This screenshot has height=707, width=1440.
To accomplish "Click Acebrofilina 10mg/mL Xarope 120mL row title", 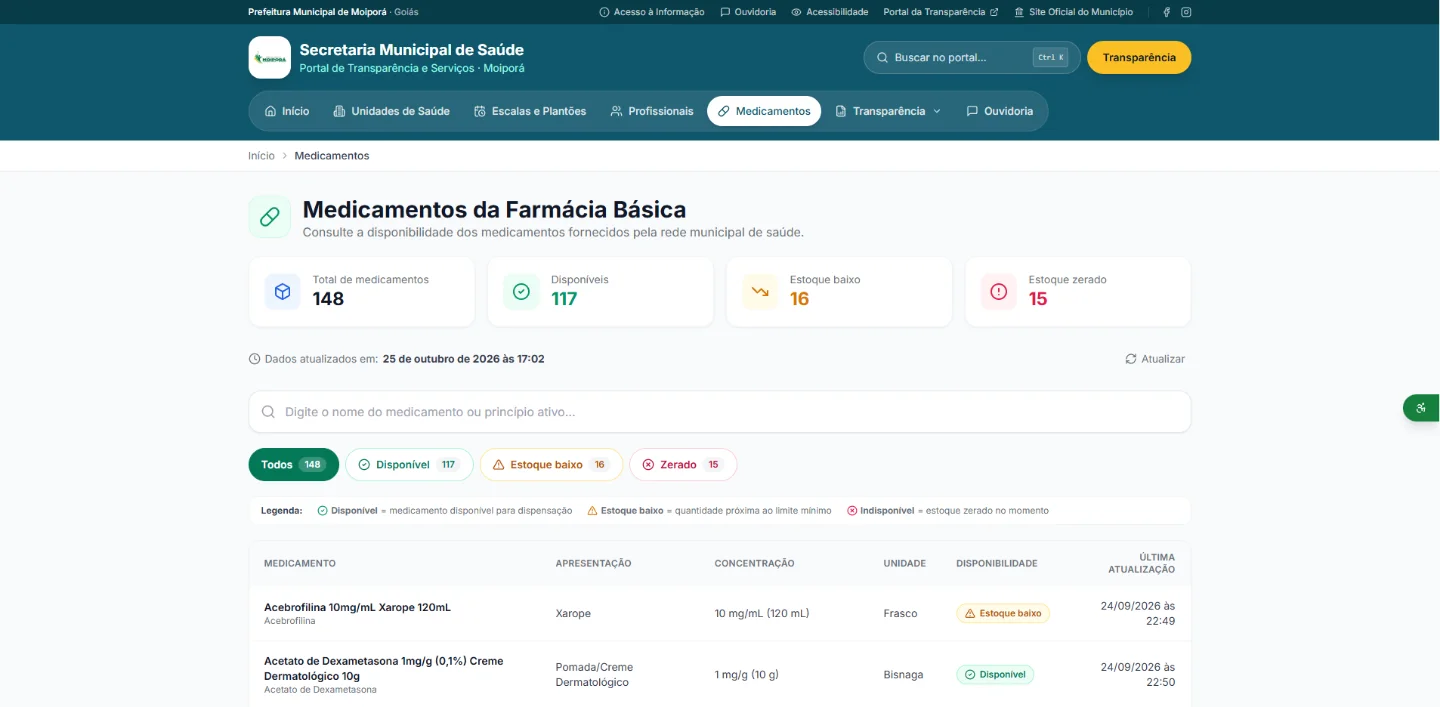I will tap(357, 607).
